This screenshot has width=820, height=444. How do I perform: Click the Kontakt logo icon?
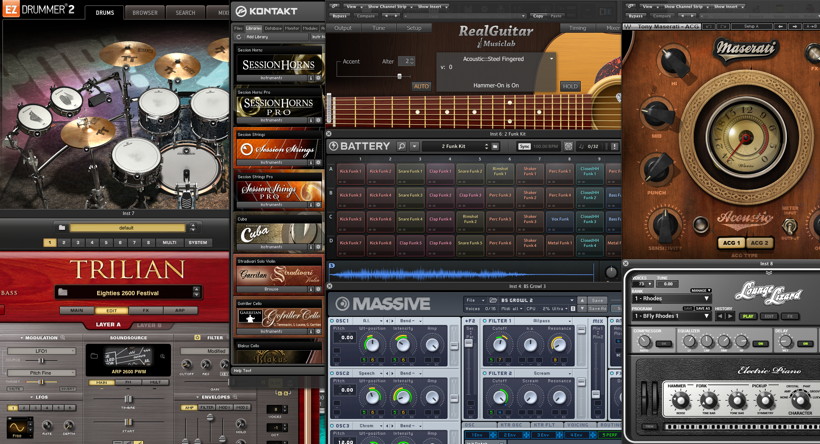tap(241, 10)
